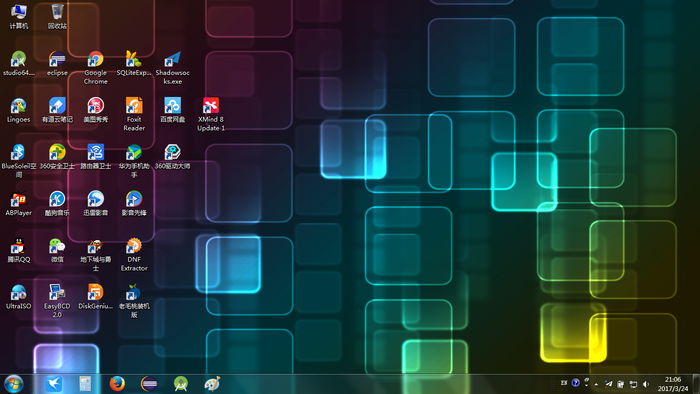Select the EasyBCD 2.0 desktop shortcut
Screen dimensions: 700x394
click(57, 301)
